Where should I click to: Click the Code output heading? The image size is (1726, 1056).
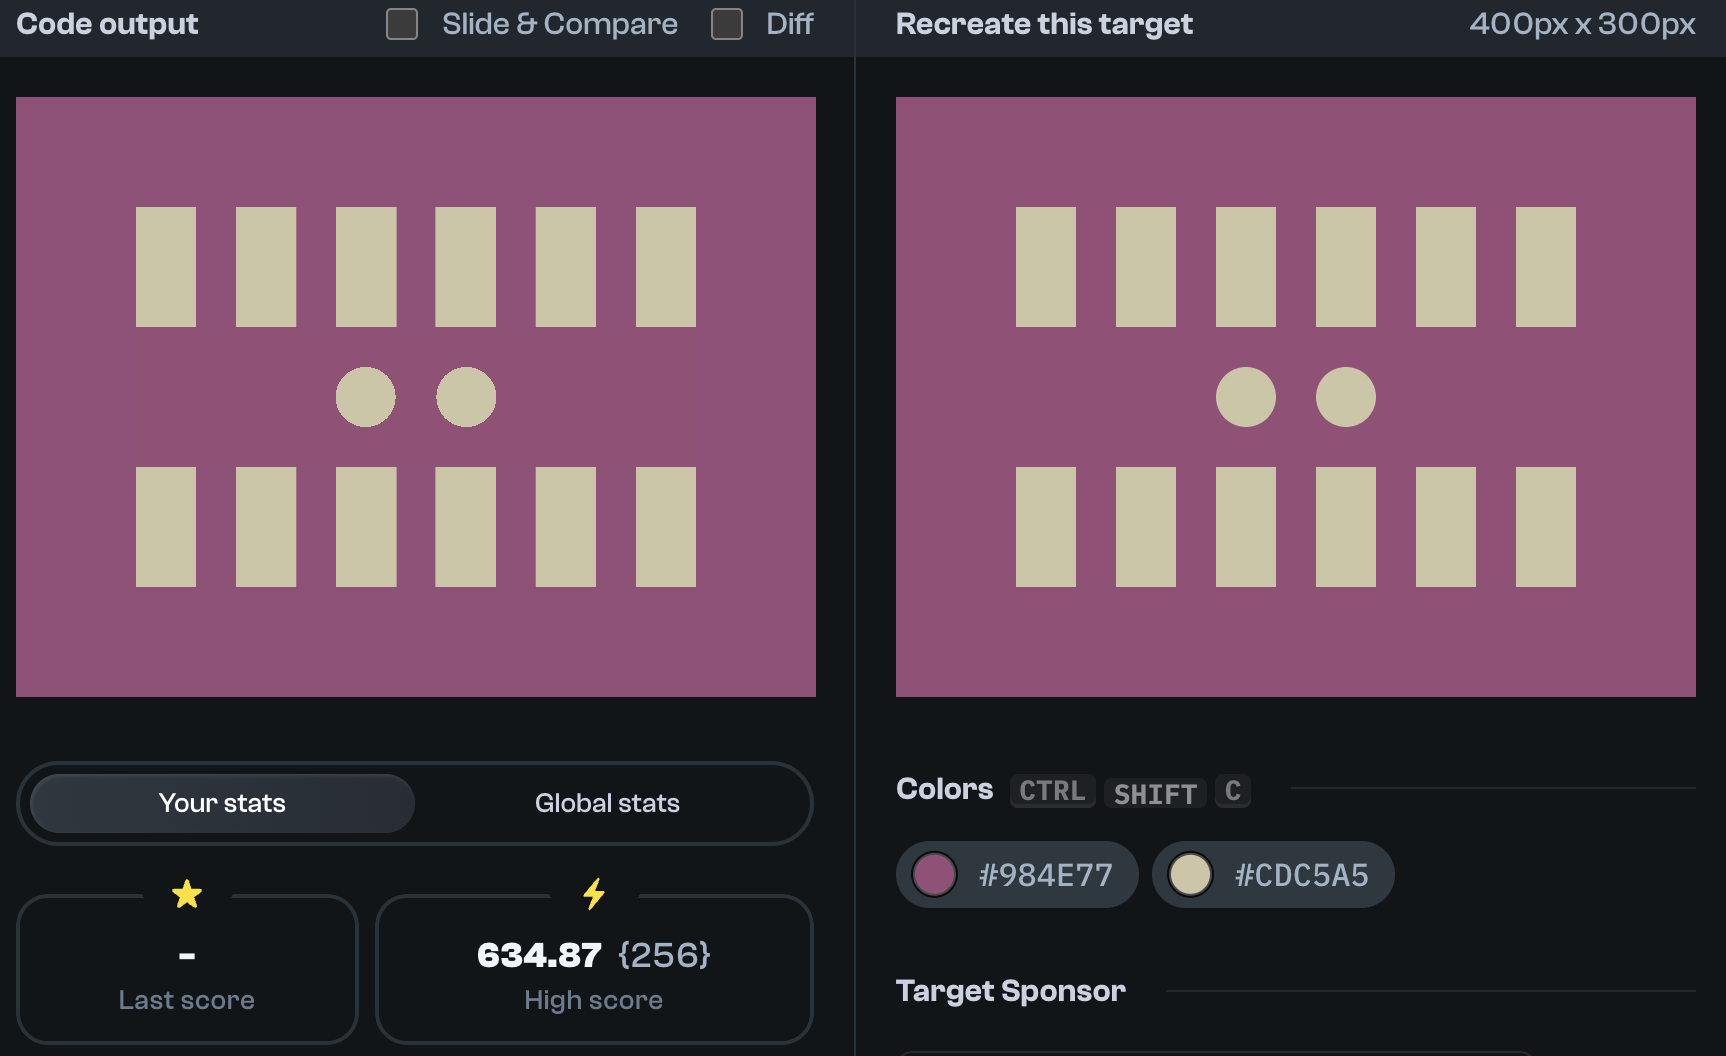pyautogui.click(x=106, y=23)
